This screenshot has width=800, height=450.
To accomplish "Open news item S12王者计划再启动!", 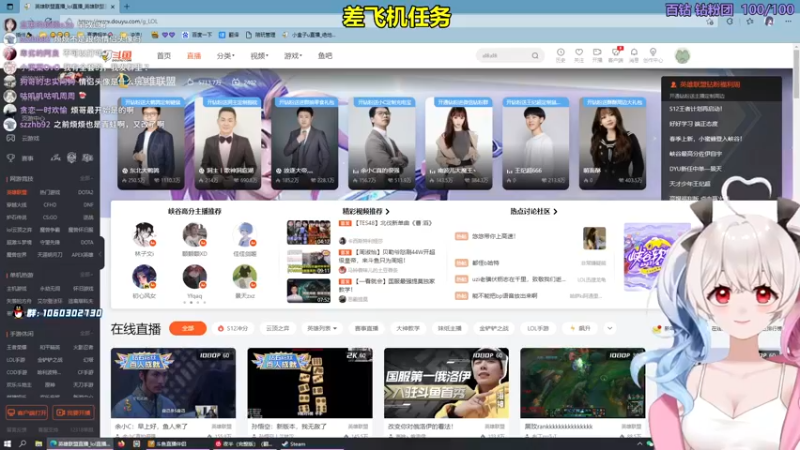I will (695, 109).
